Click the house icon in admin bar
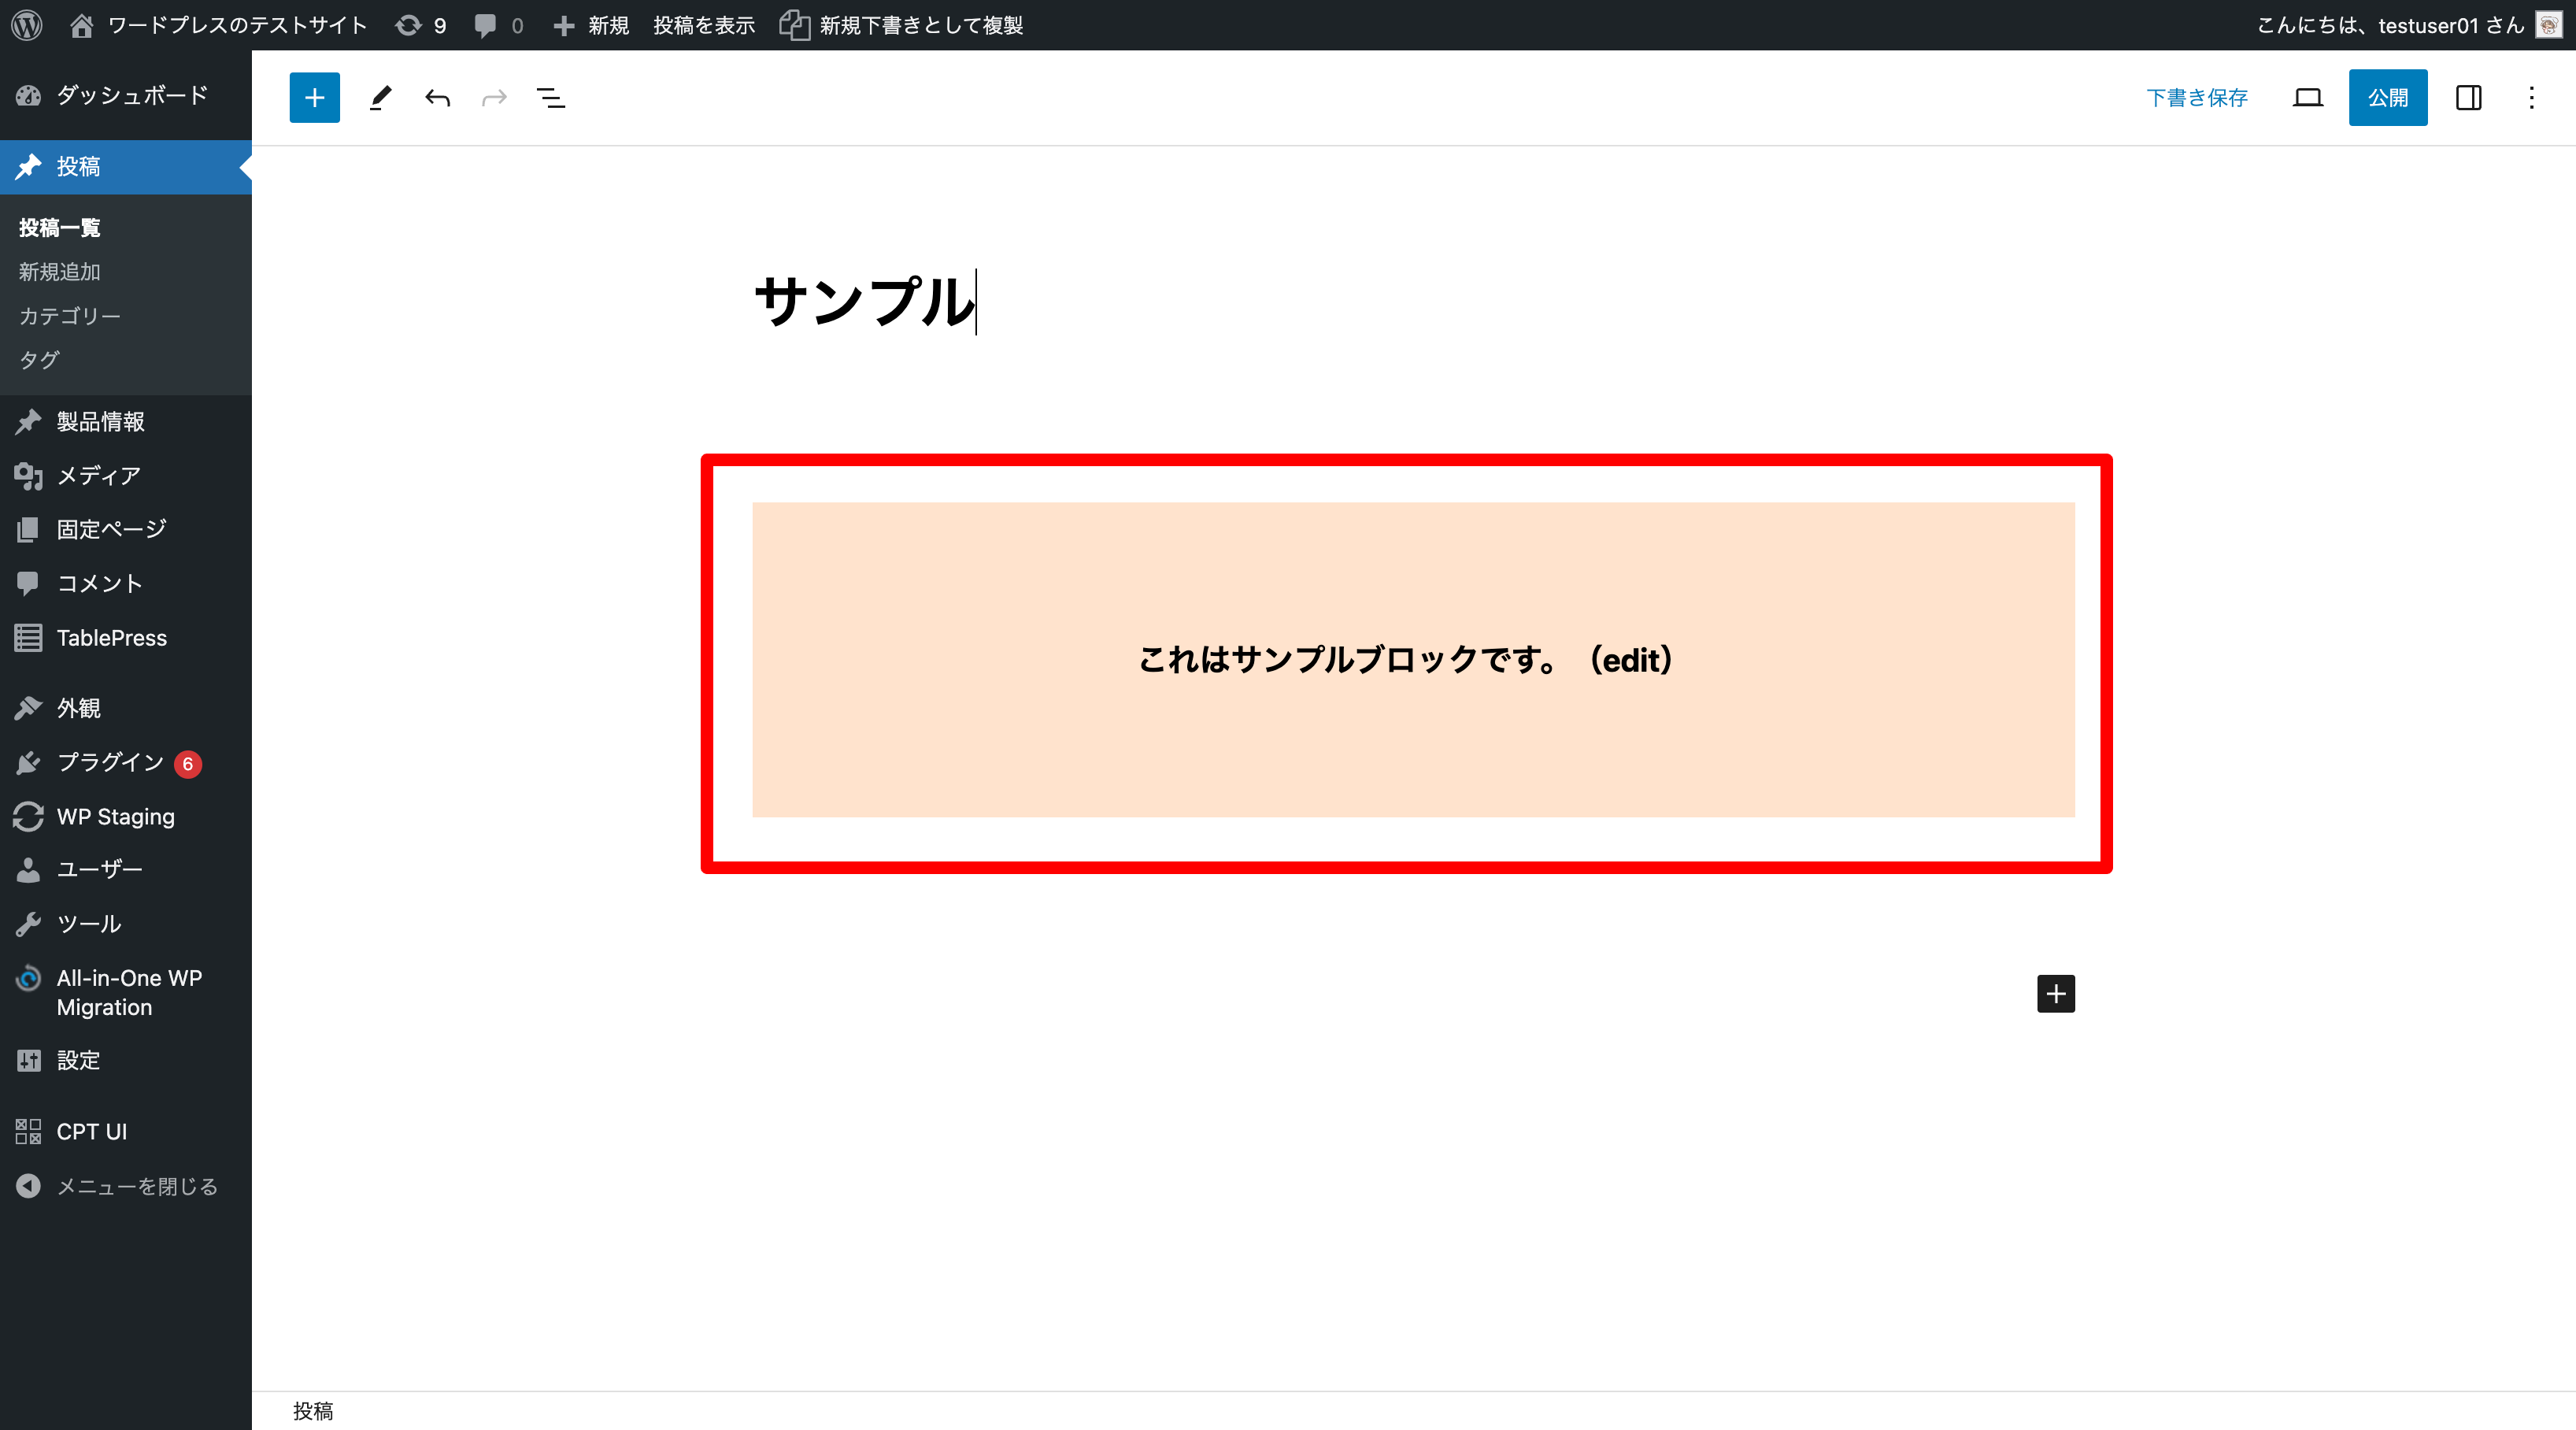 [x=81, y=25]
